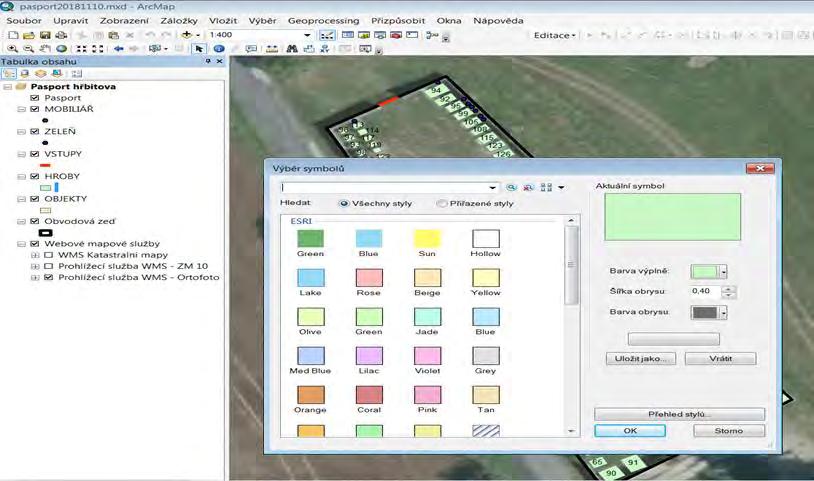Click the Vrátit button
This screenshot has width=814, height=481.
click(x=720, y=359)
